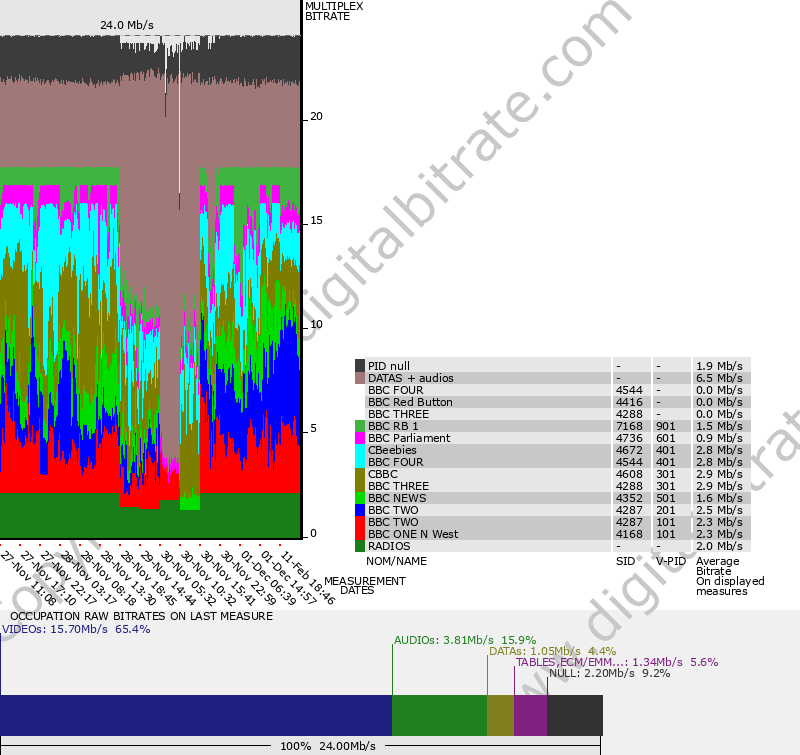Click the 'AUDIOs: 3.81Mb/s 15.9%' label
This screenshot has height=755, width=800.
465,640
